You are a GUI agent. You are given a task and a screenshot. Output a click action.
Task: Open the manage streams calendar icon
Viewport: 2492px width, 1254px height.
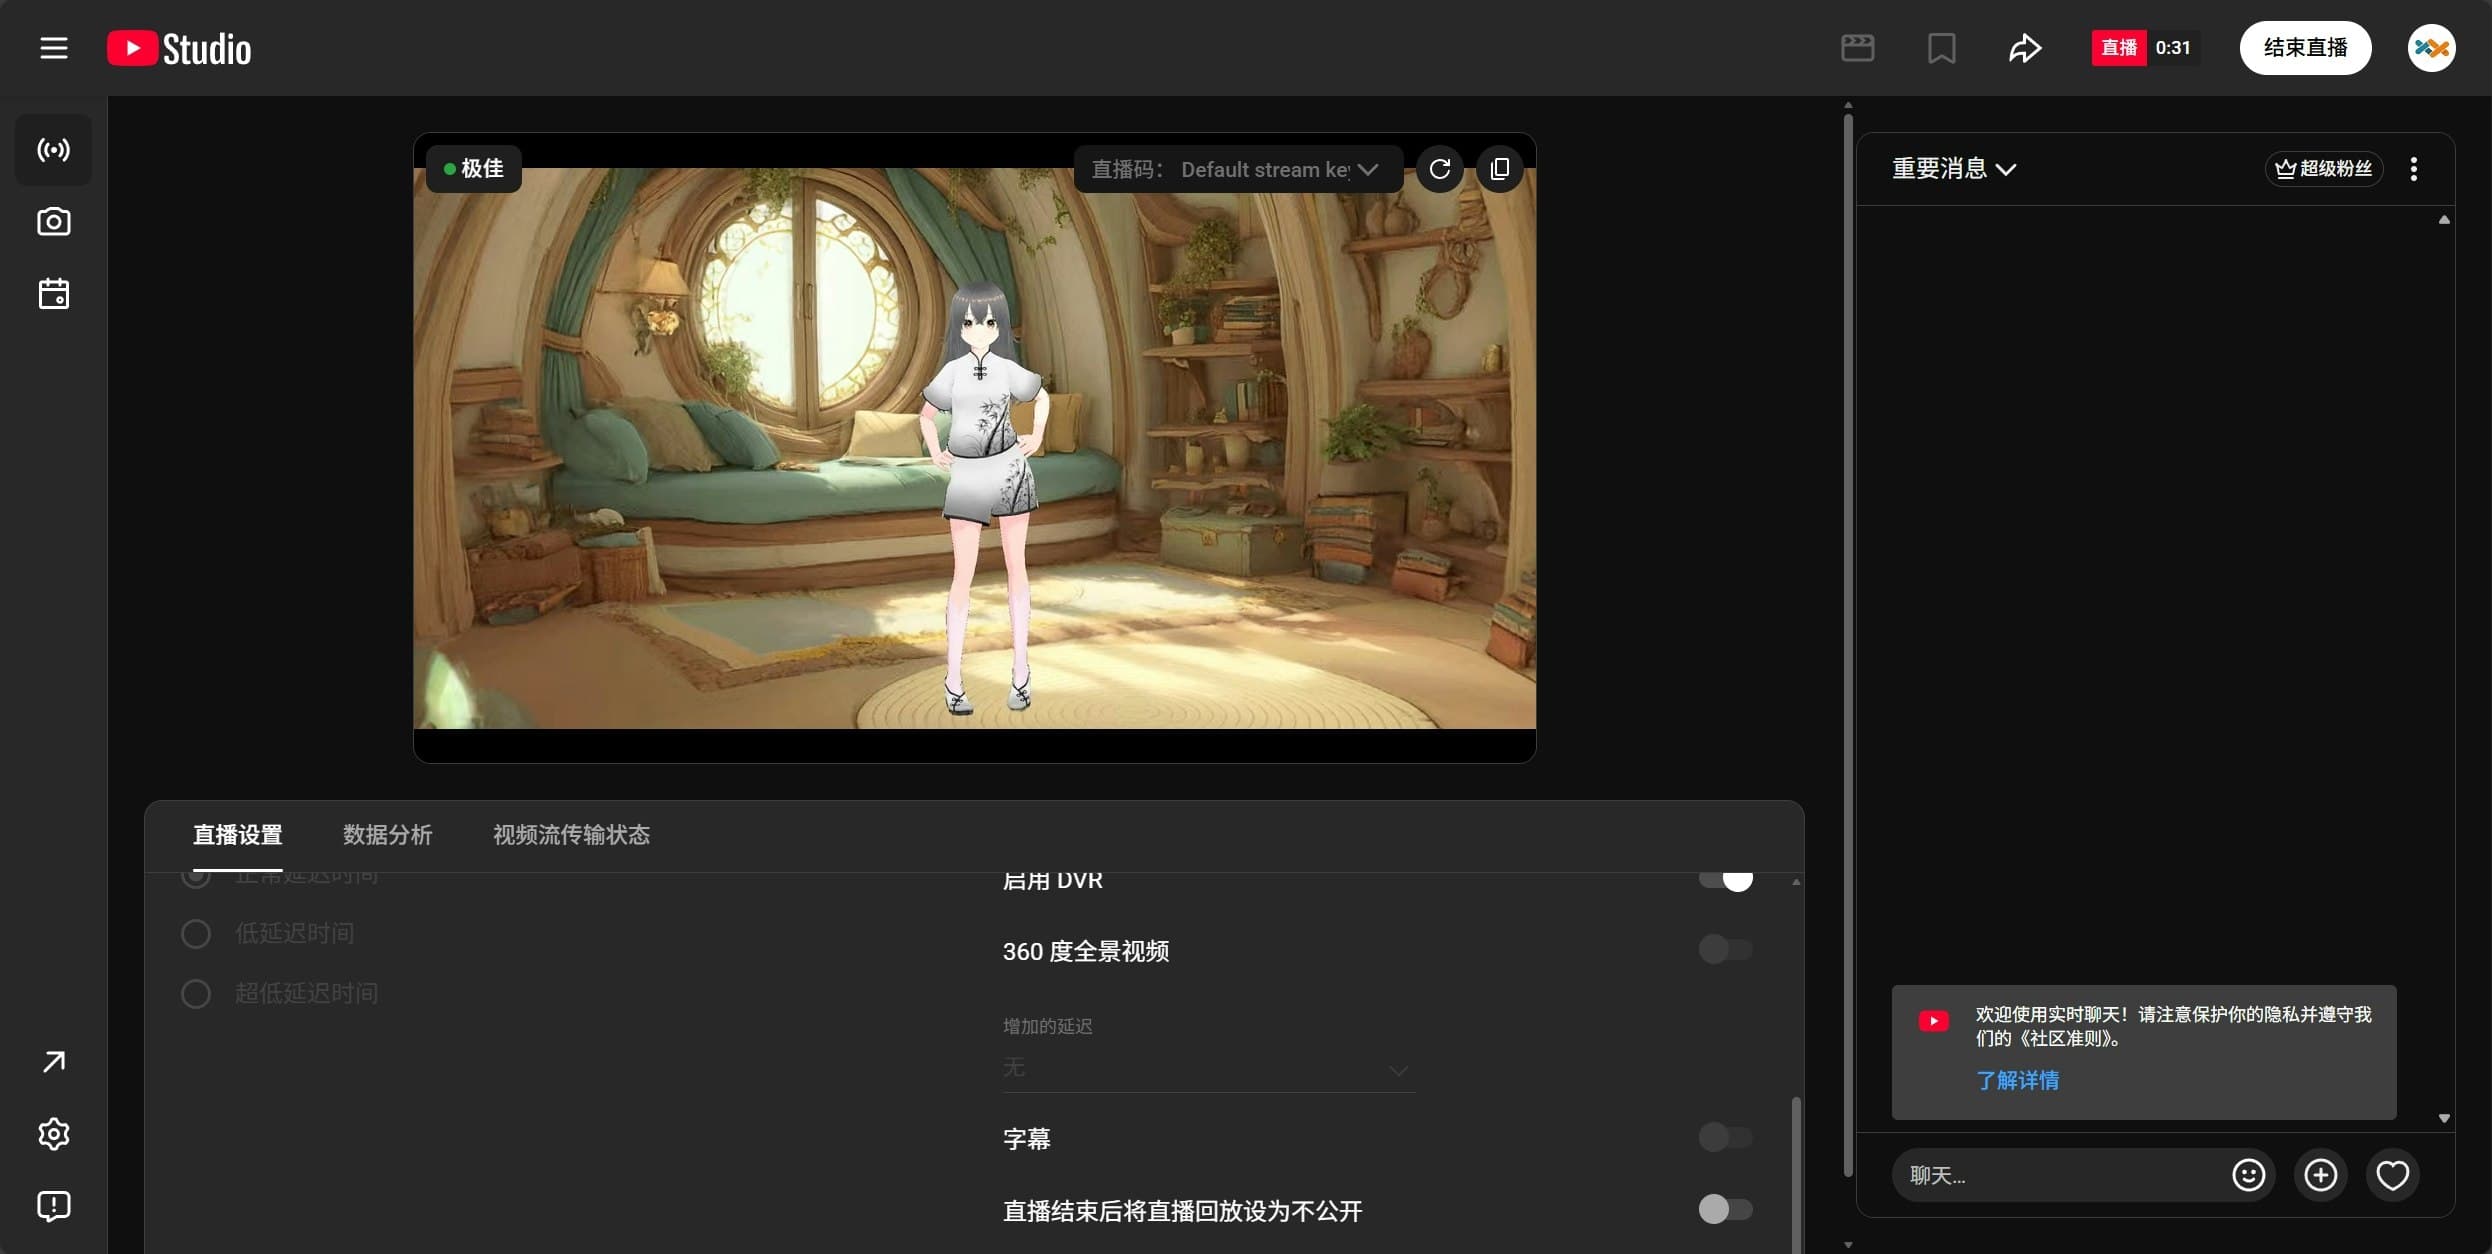pyautogui.click(x=52, y=293)
